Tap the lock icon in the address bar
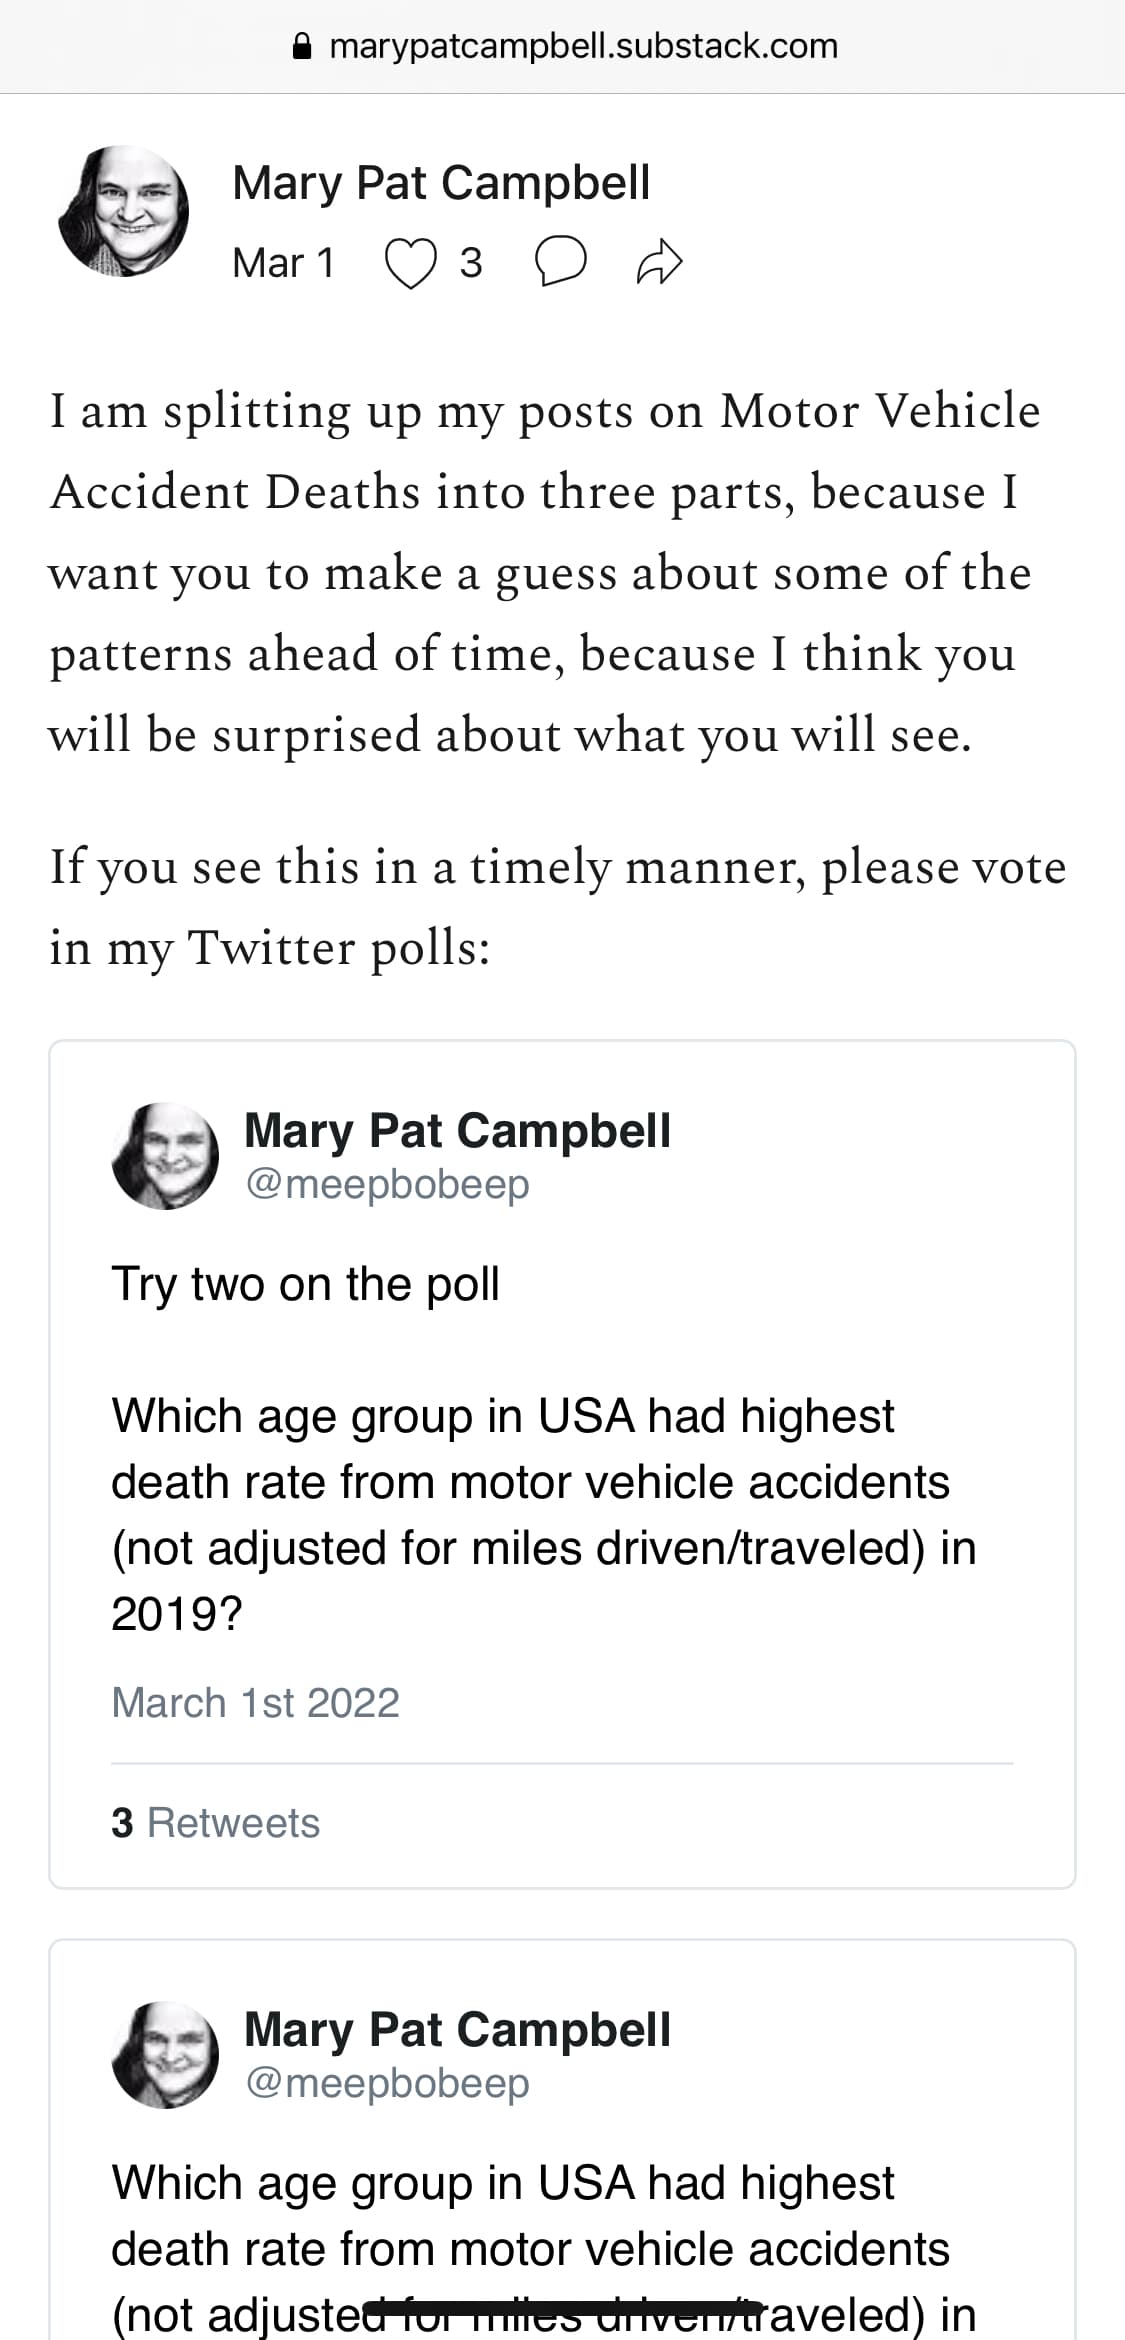This screenshot has height=2340, width=1125. tap(302, 46)
